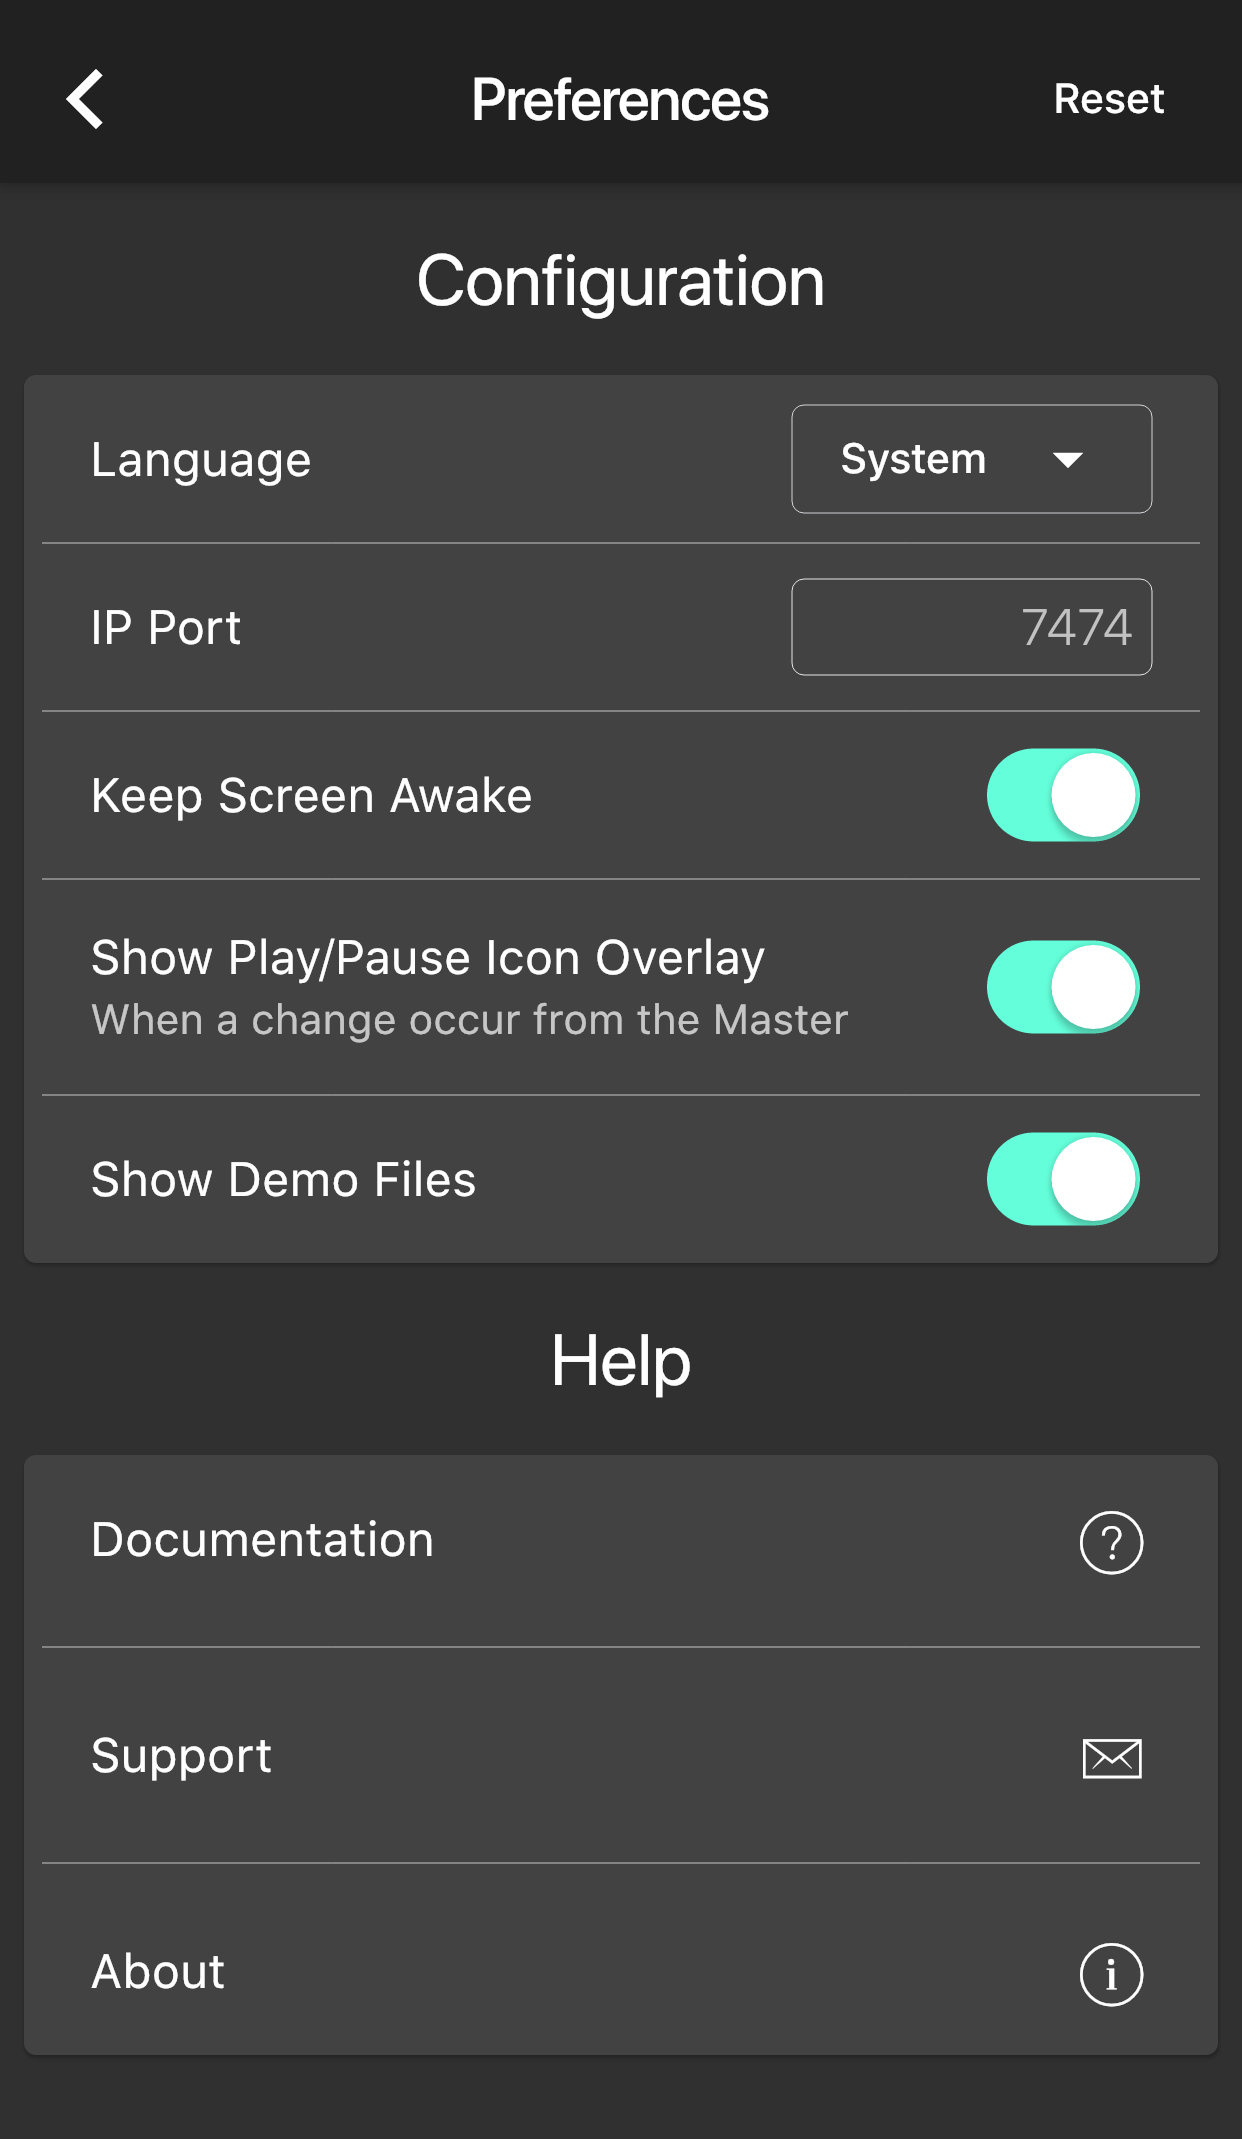Go back using the header arrow
This screenshot has width=1242, height=2139.
pos(86,99)
